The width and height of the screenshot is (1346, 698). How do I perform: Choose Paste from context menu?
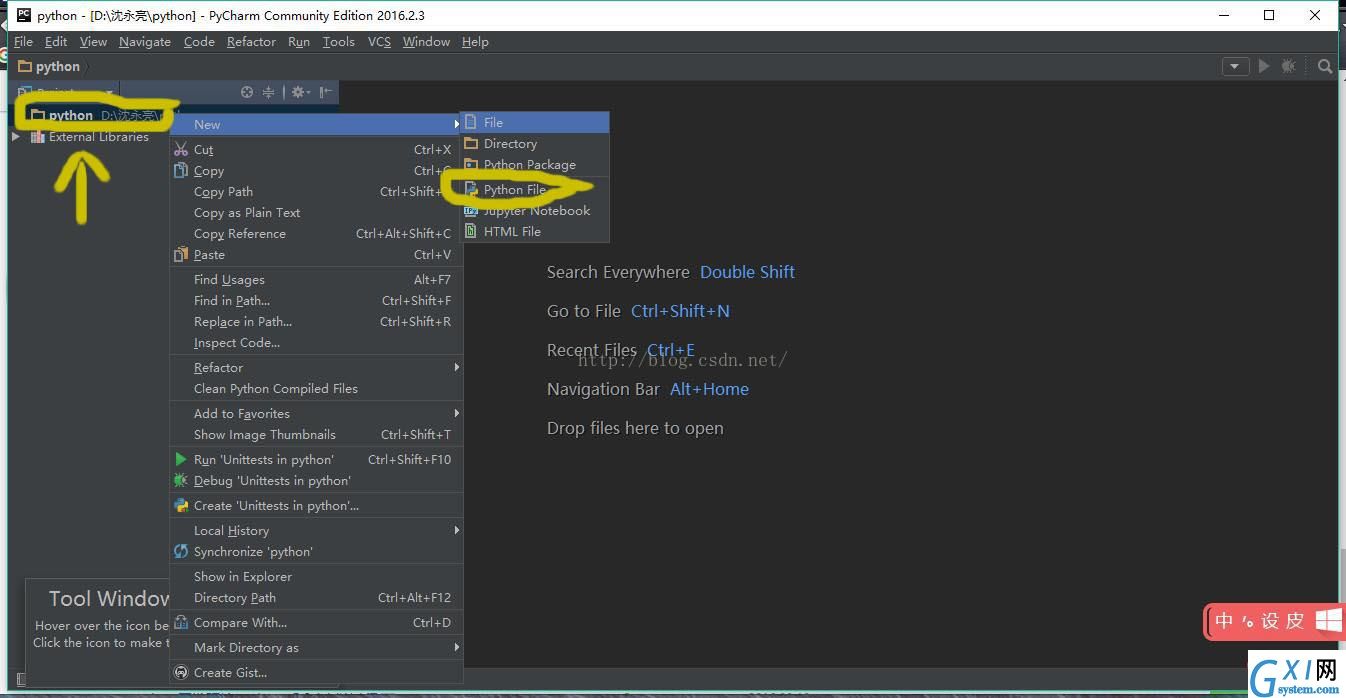pyautogui.click(x=316, y=254)
